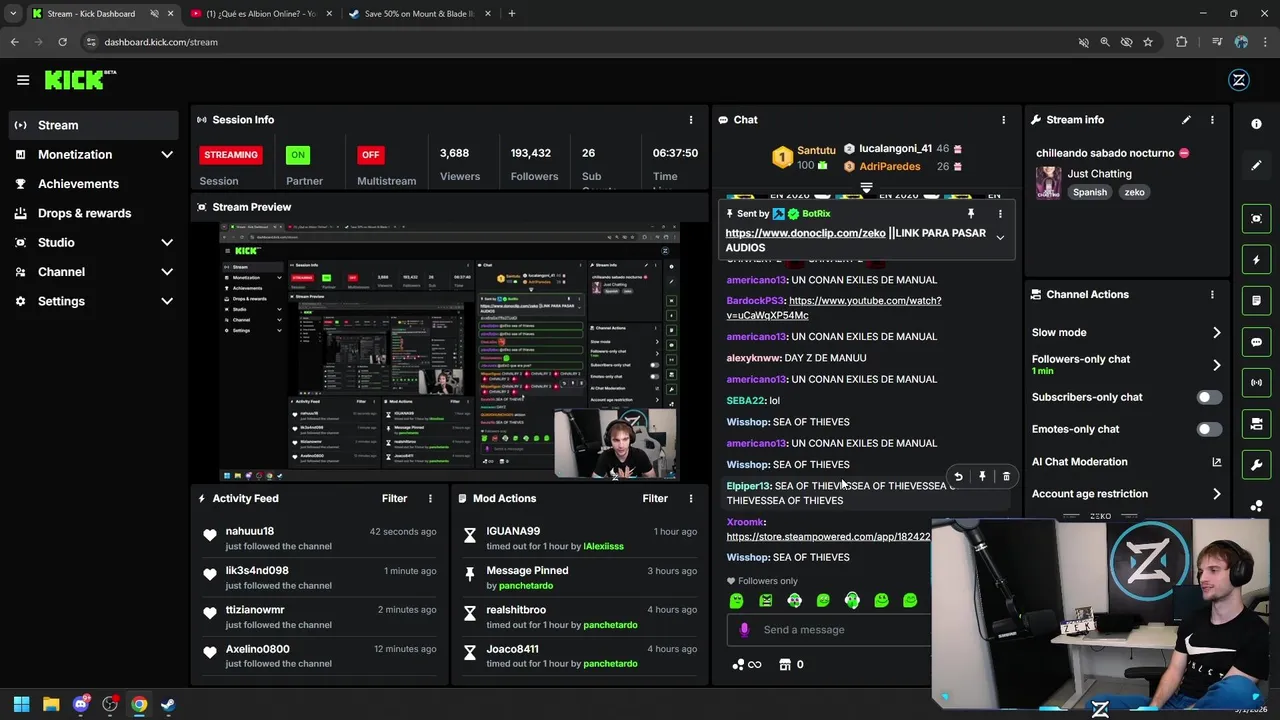Toggle the chat bubble widget in right sidebar
1280x720 pixels.
tap(1256, 342)
